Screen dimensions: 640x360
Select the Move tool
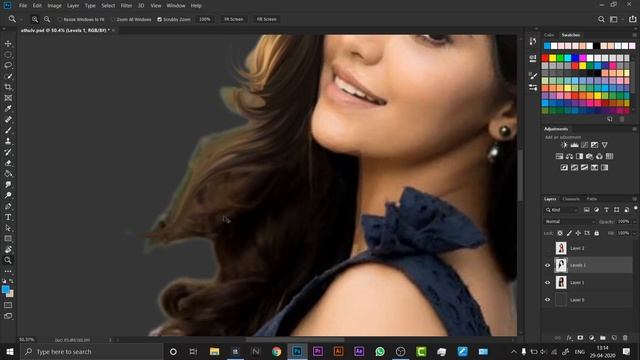point(8,44)
